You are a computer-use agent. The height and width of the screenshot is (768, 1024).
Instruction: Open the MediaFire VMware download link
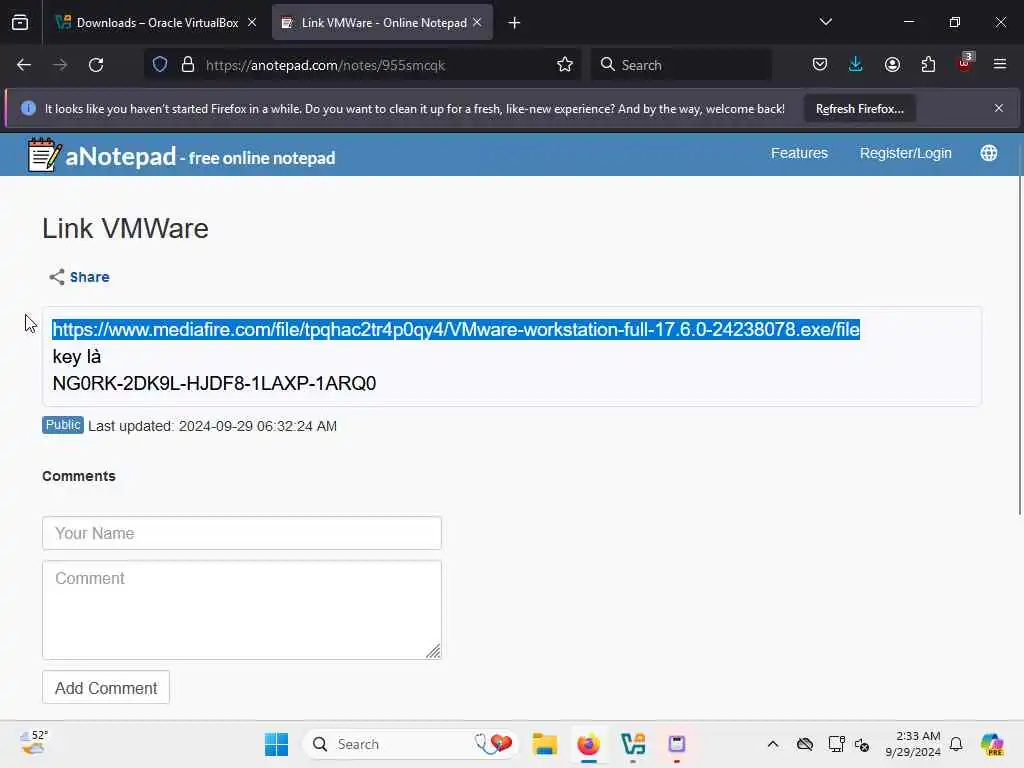click(x=456, y=329)
